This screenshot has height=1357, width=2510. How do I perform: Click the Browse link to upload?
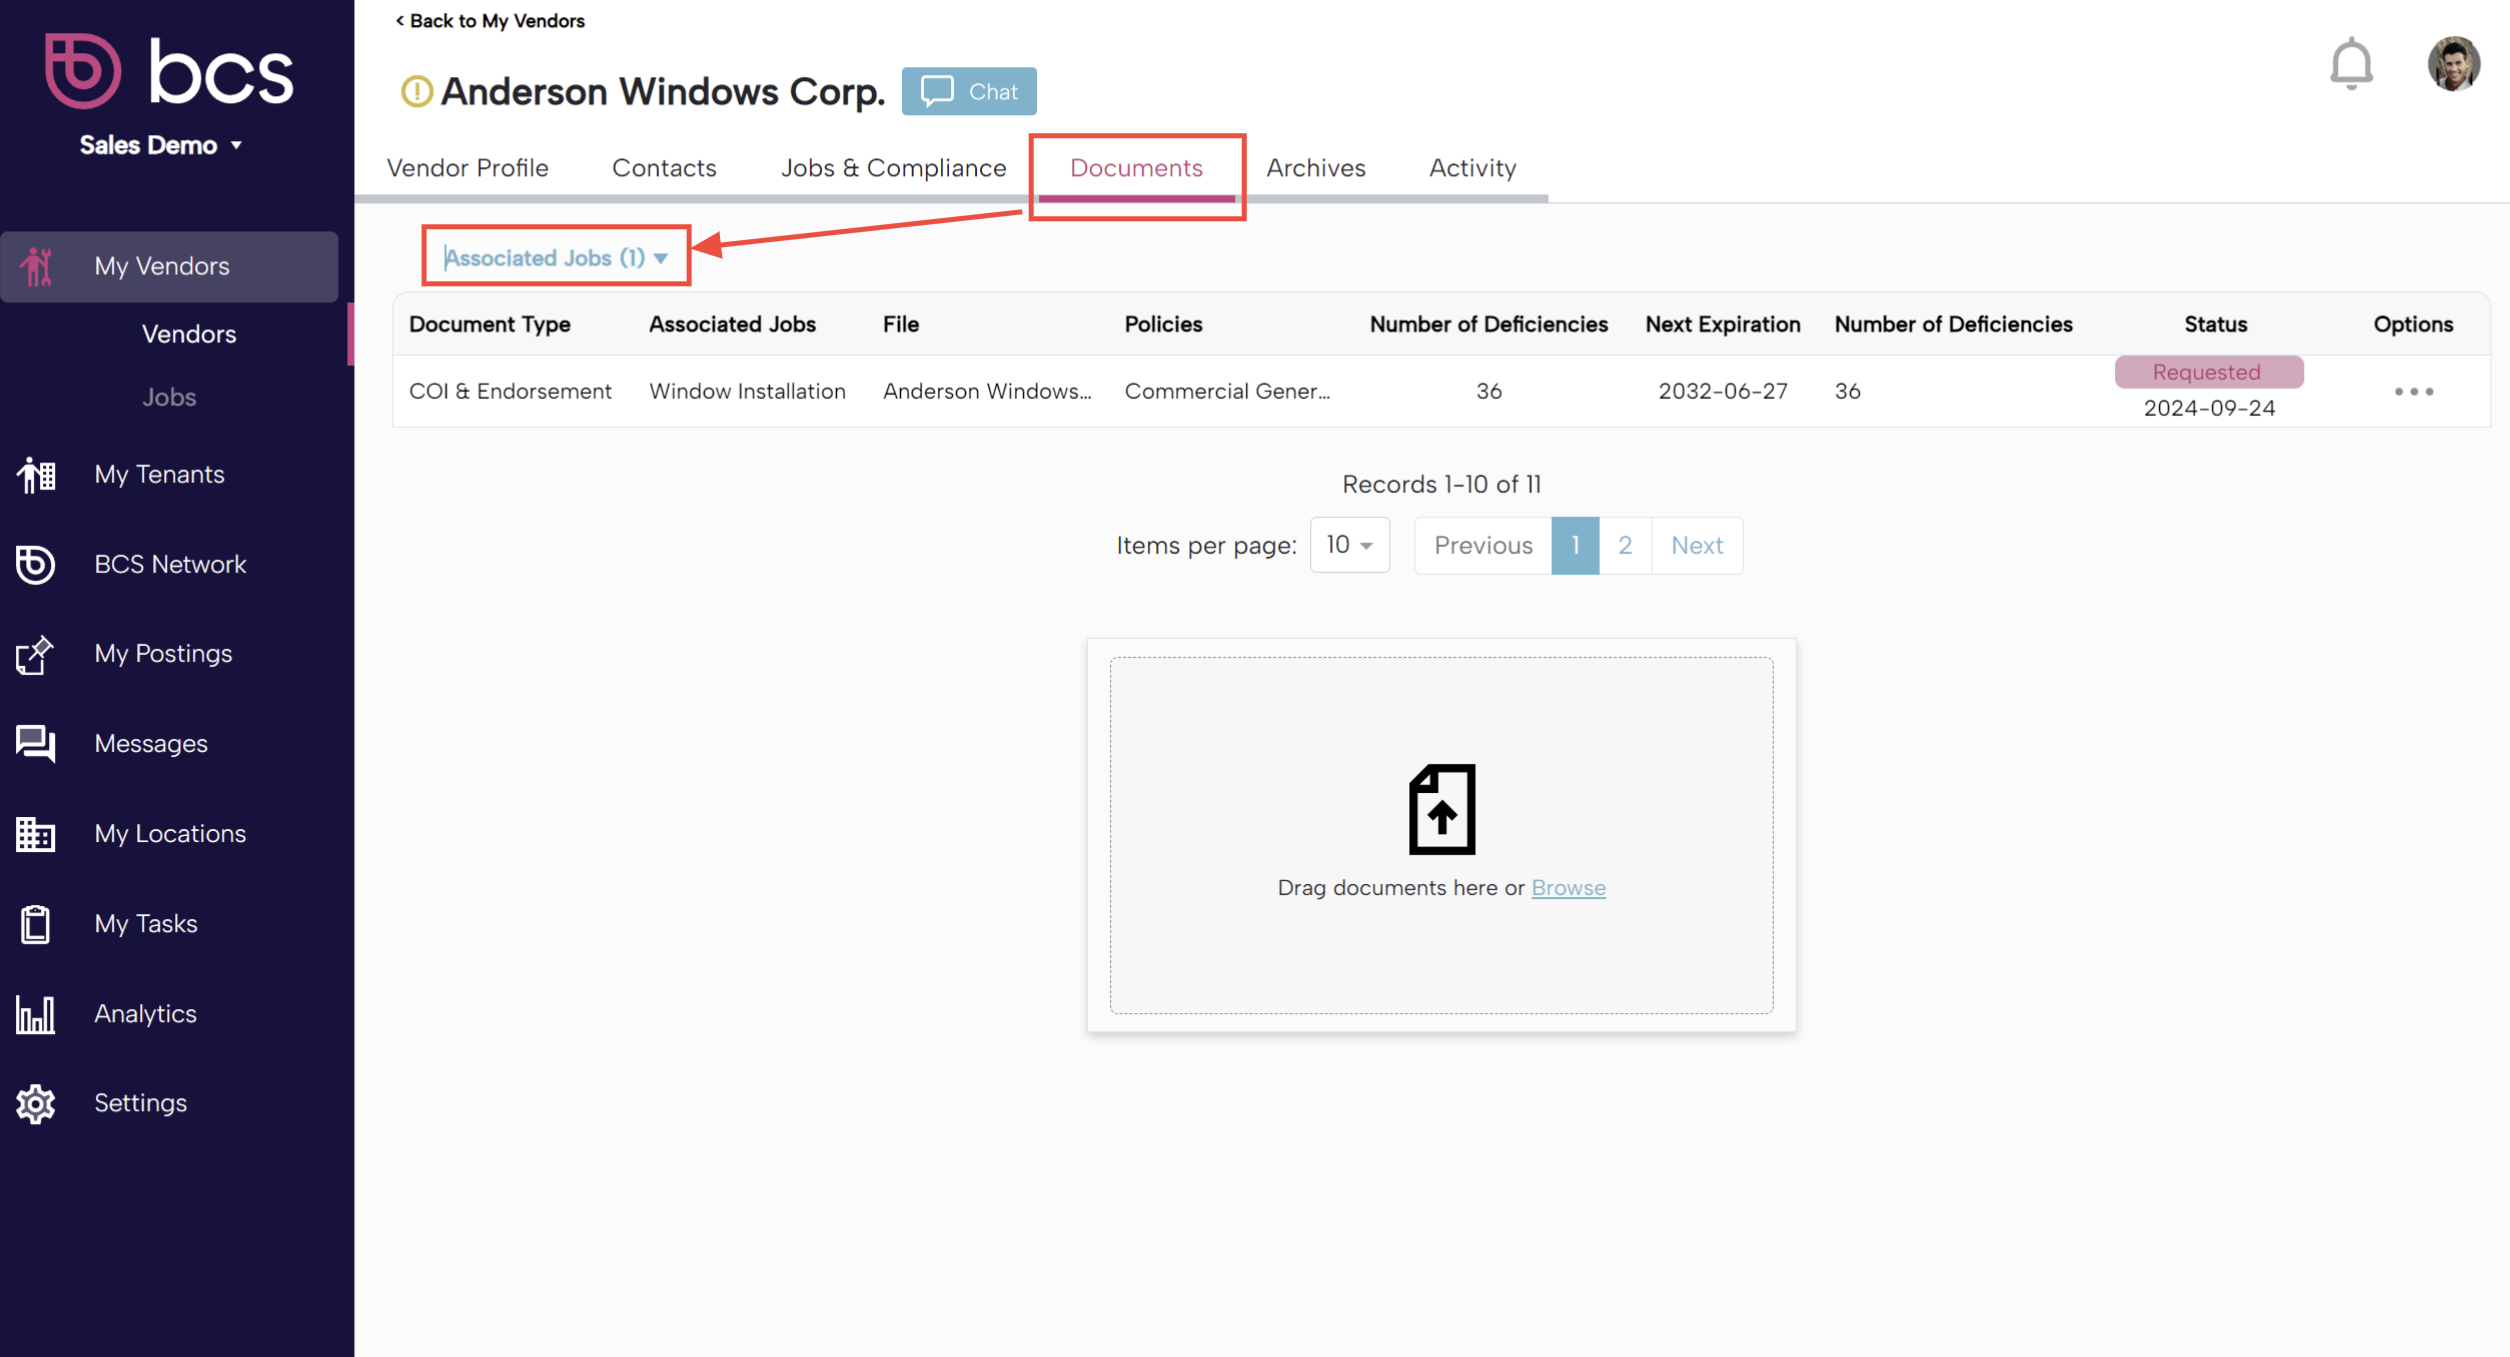(1568, 887)
